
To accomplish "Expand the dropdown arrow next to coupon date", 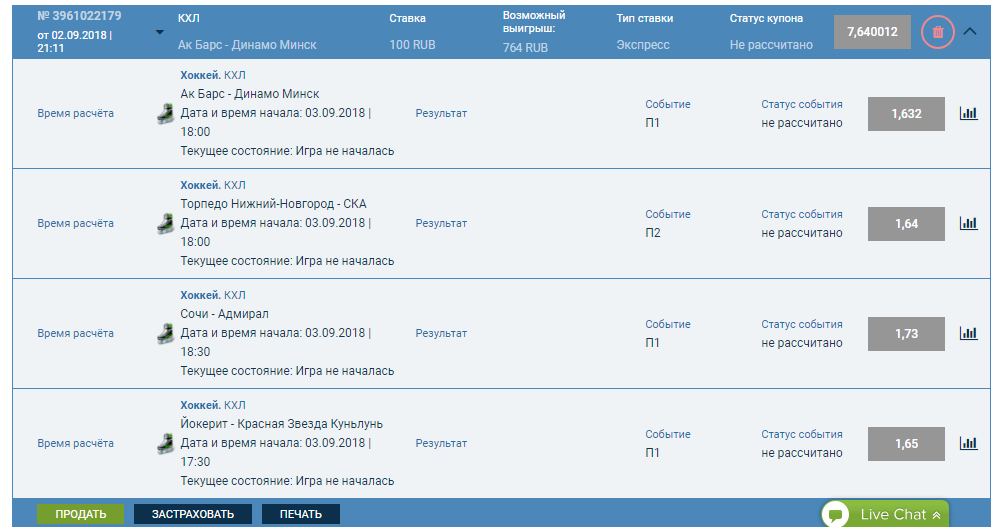I will pos(160,32).
